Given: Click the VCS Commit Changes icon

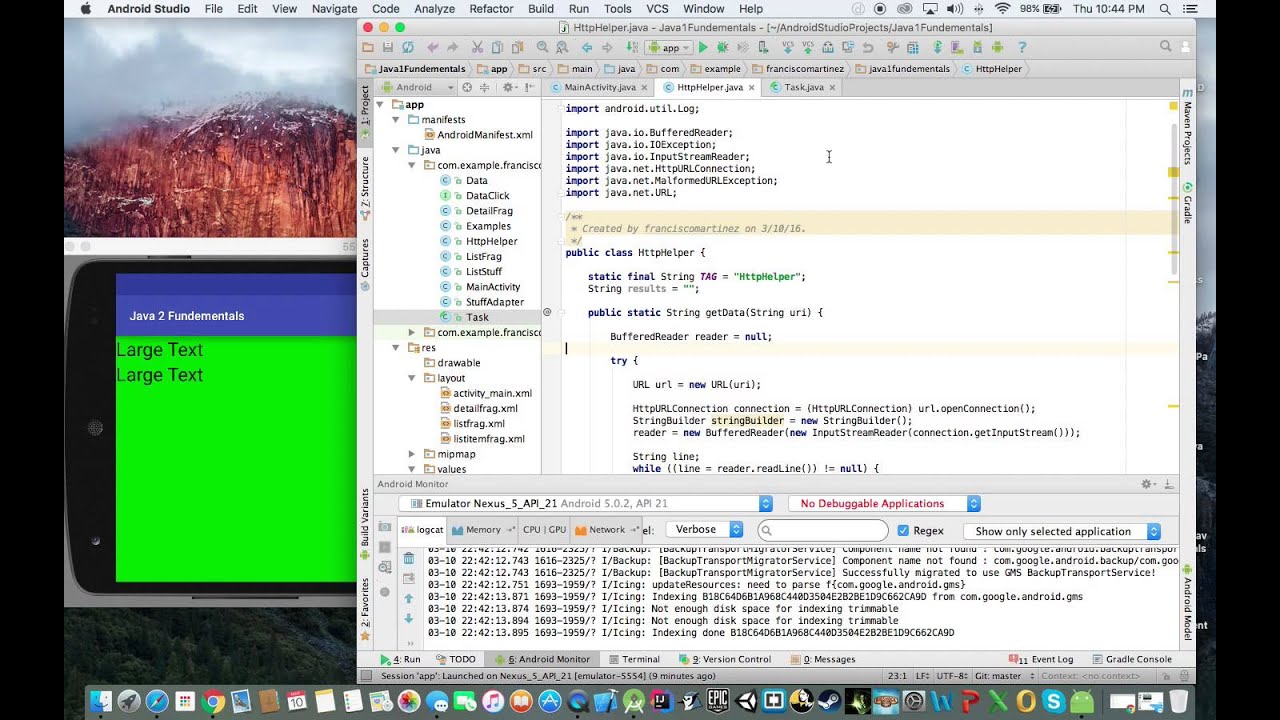Looking at the screenshot, I should coord(807,47).
